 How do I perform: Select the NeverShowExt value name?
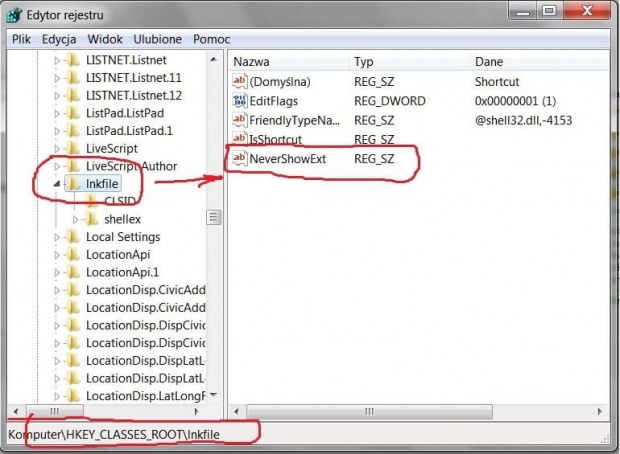click(x=287, y=159)
